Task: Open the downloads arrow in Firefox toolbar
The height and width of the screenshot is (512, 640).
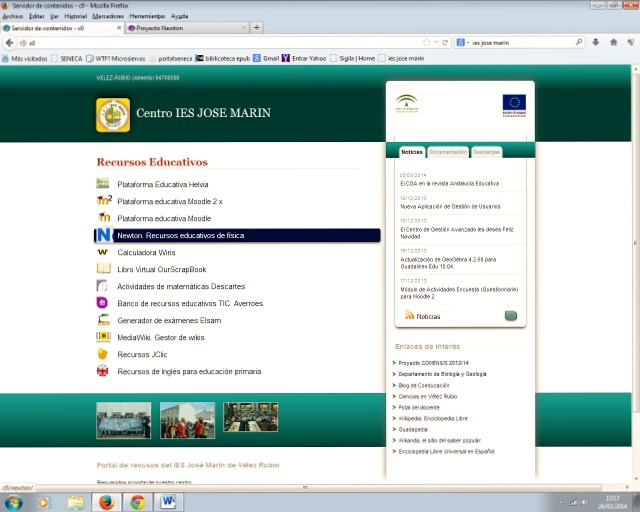Action: tap(596, 42)
